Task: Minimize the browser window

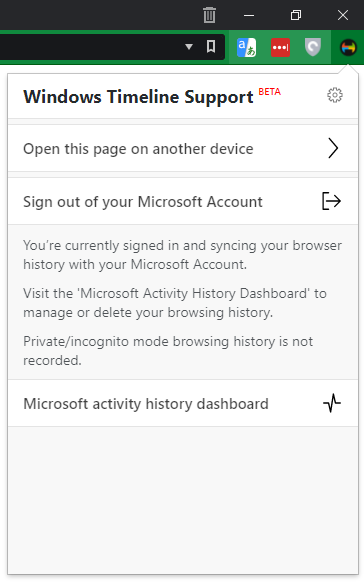Action: pyautogui.click(x=249, y=15)
